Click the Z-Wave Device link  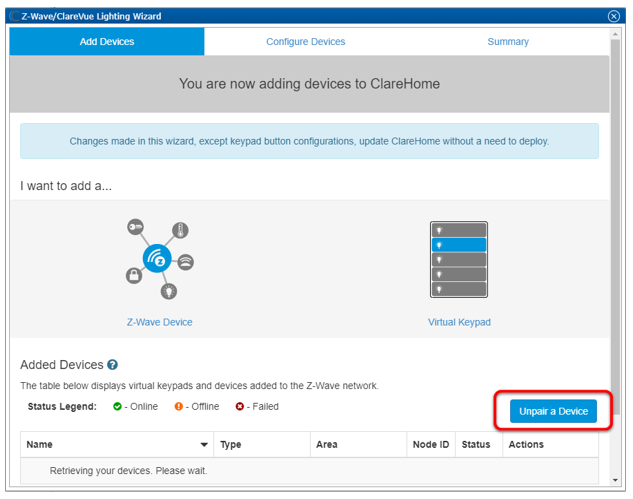tap(159, 322)
